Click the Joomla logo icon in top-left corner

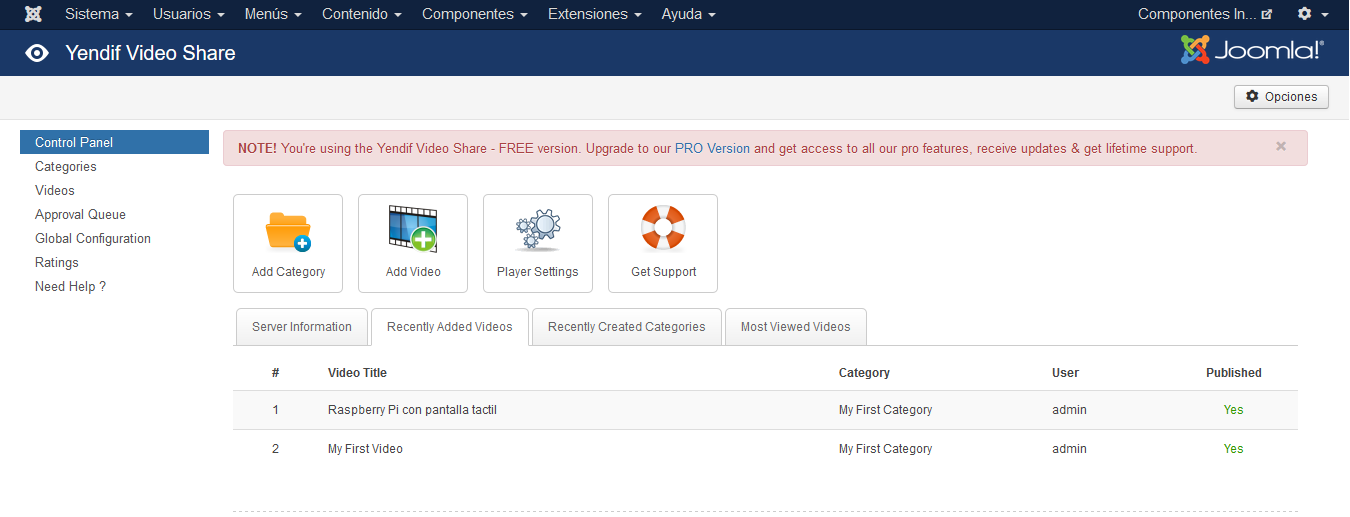click(x=33, y=14)
